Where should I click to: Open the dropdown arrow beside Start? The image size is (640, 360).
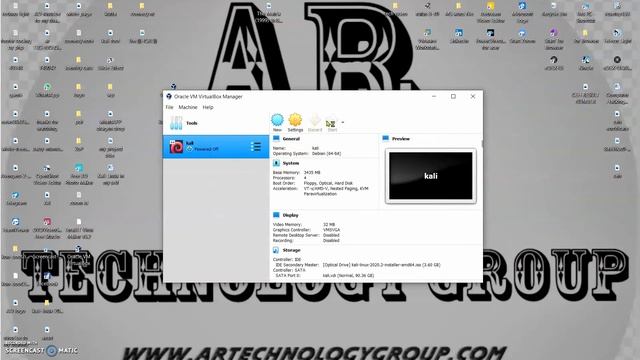tap(342, 122)
